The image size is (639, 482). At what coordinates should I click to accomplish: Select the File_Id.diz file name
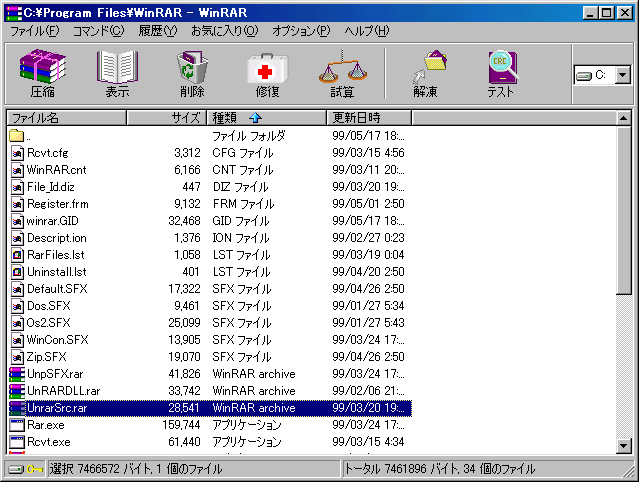51,187
